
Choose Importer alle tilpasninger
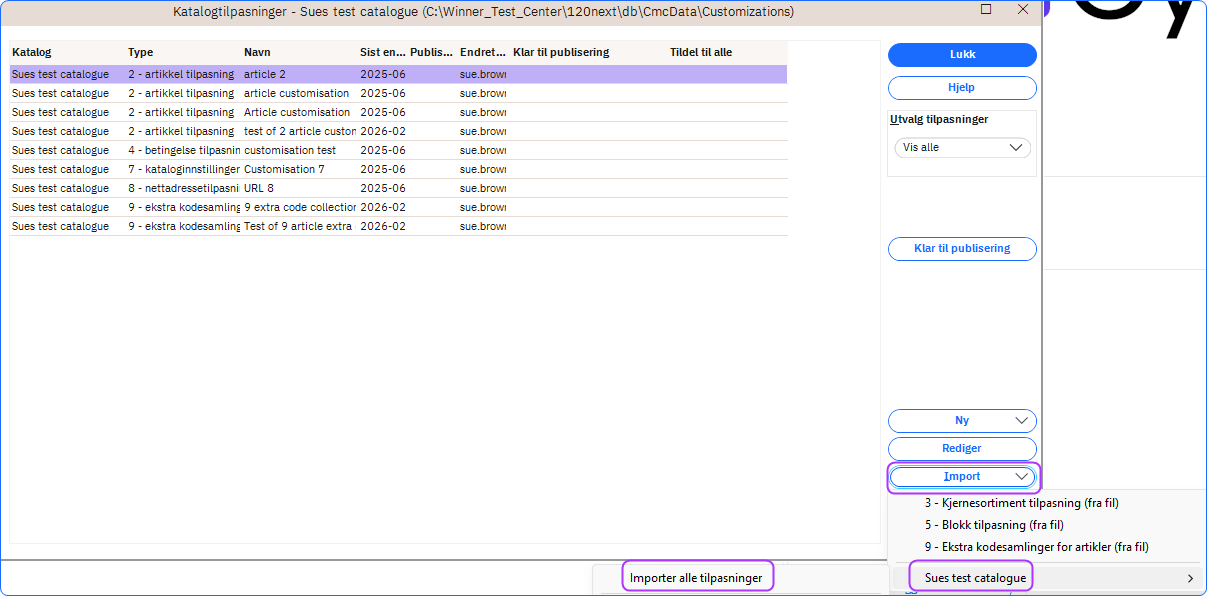tap(696, 578)
